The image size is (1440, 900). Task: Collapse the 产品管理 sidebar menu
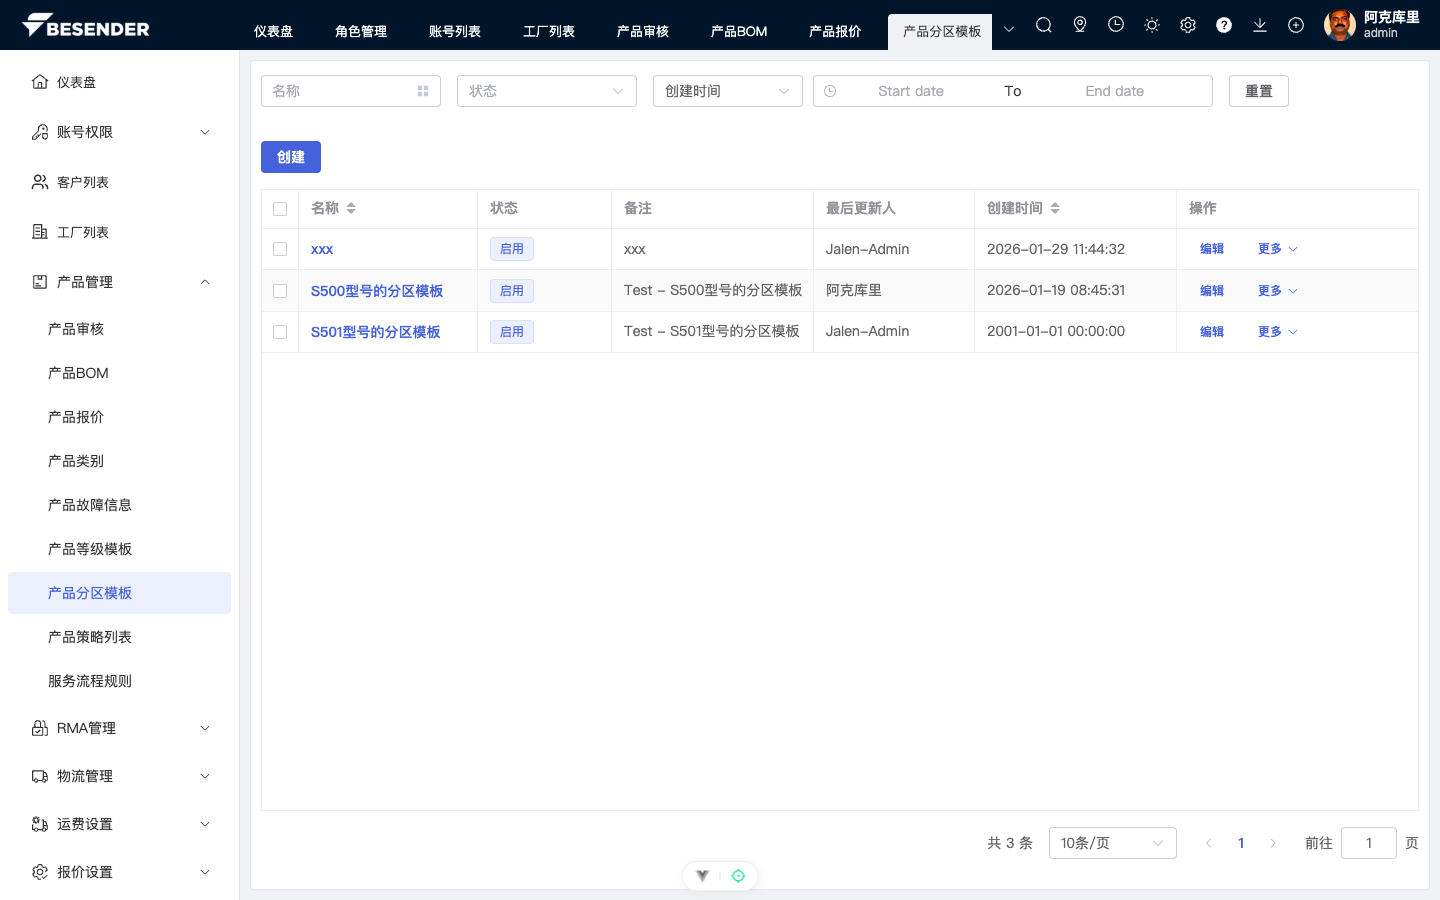tap(119, 282)
